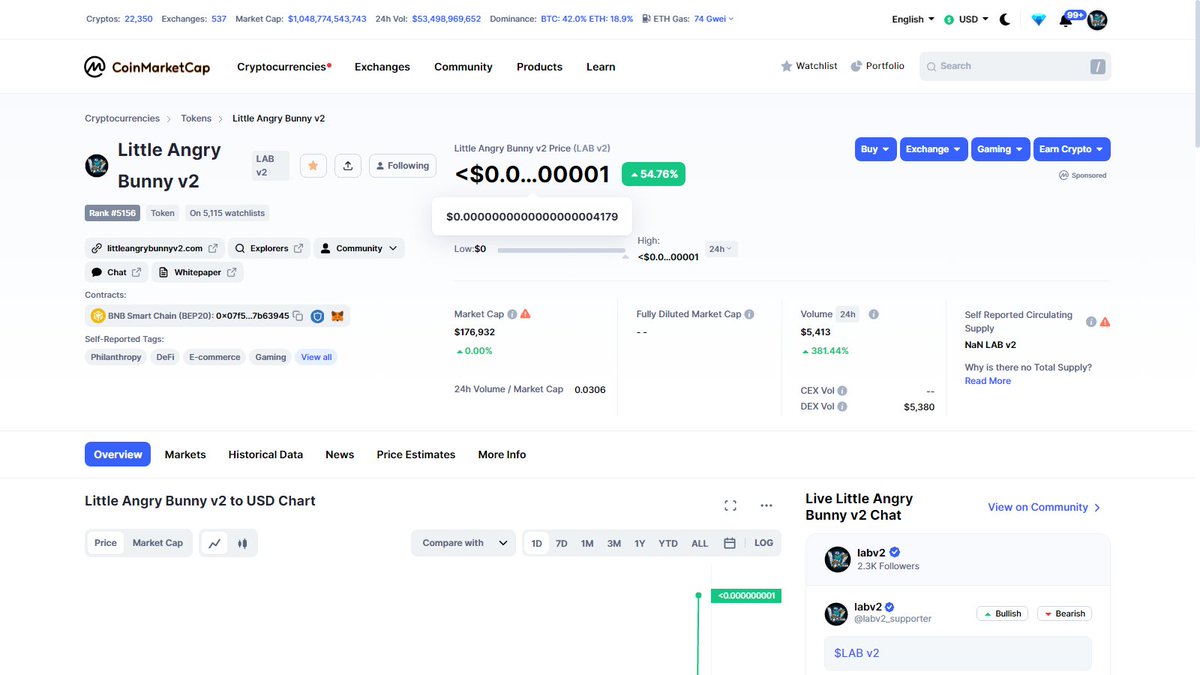The width and height of the screenshot is (1200, 675).
Task: Add token to watchlist star button
Action: [313, 166]
